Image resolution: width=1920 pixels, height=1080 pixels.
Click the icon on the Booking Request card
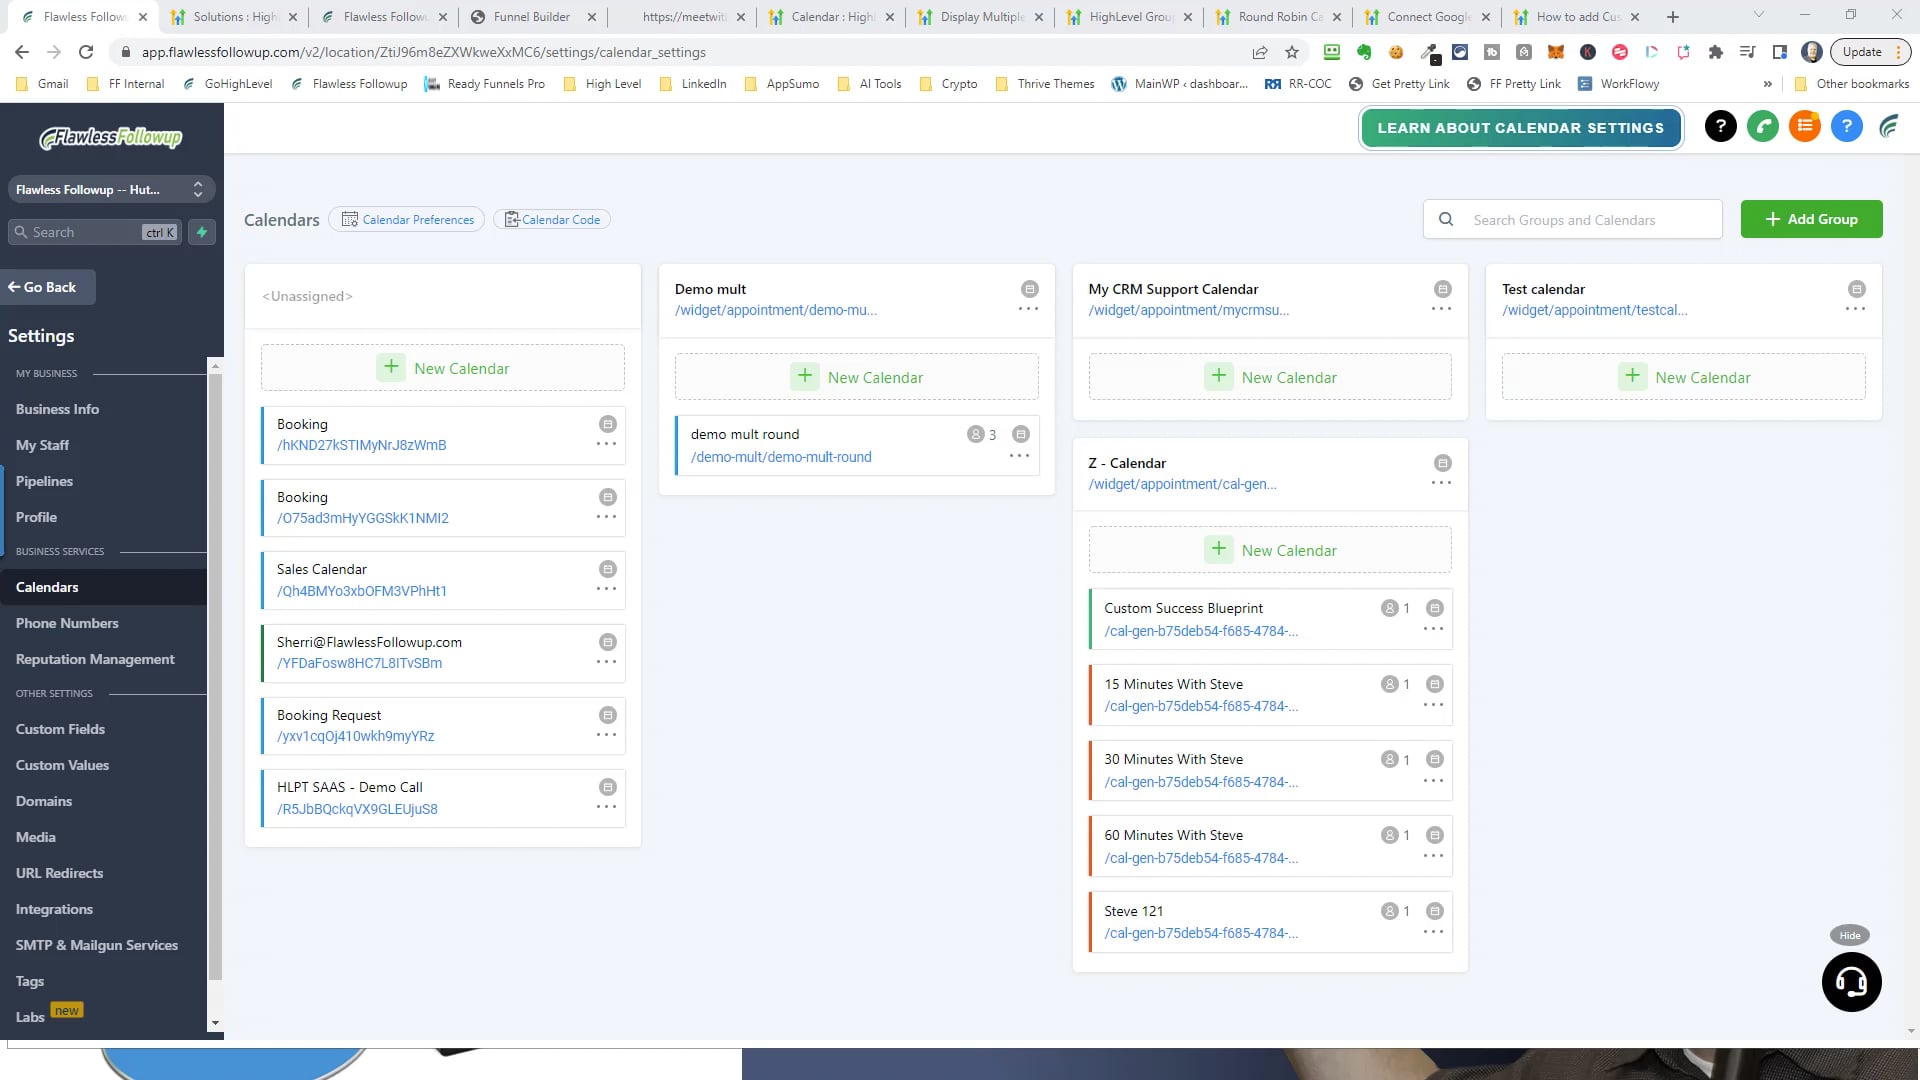pyautogui.click(x=607, y=715)
